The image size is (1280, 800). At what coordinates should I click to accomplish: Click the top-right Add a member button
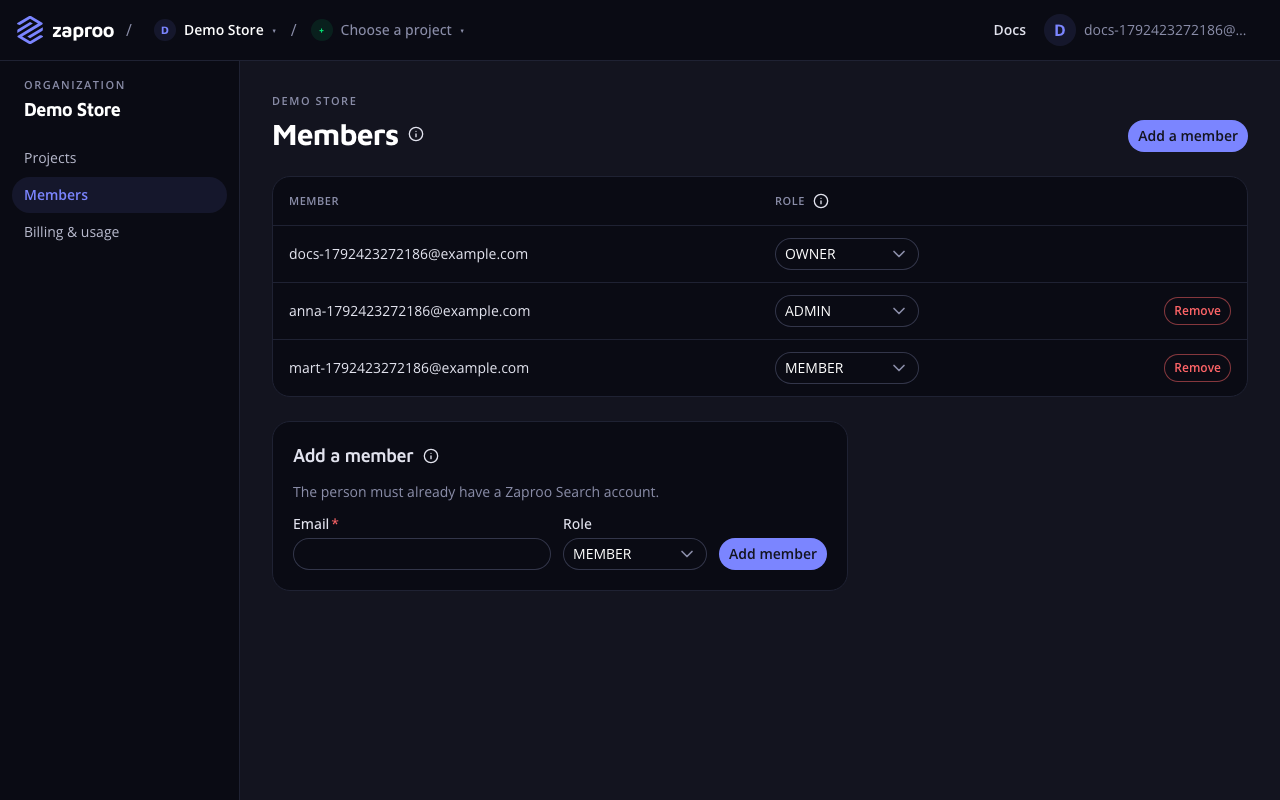(x=1188, y=136)
